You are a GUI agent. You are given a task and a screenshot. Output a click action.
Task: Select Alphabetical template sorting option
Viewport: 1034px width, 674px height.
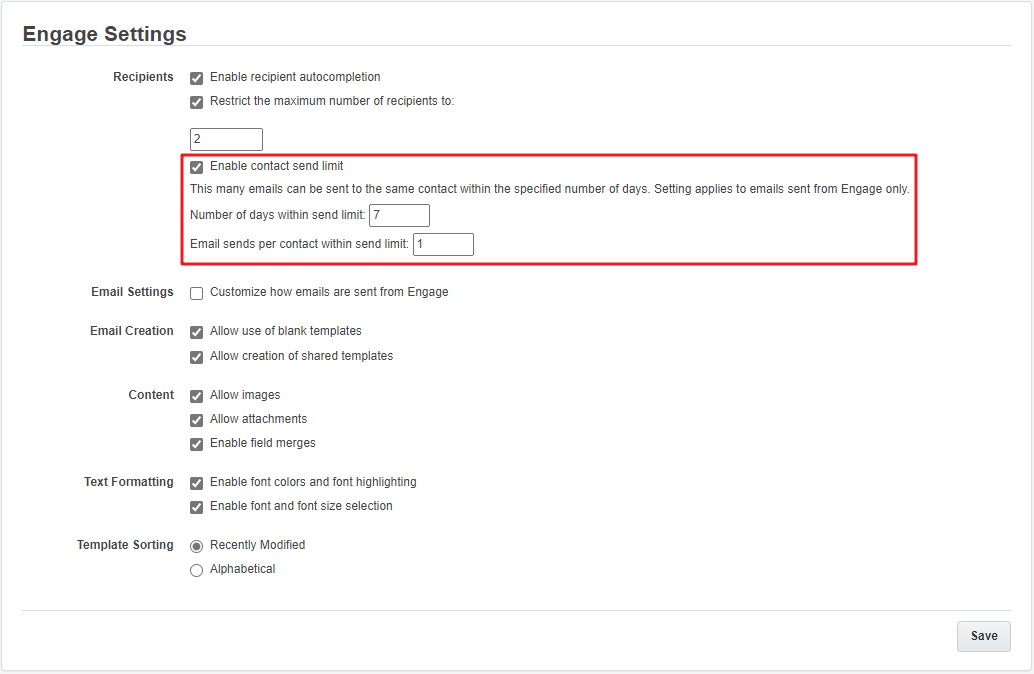coord(197,570)
